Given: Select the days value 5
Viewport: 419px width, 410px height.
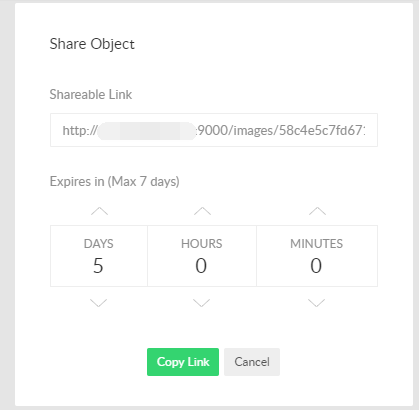Looking at the screenshot, I should pyautogui.click(x=98, y=266).
